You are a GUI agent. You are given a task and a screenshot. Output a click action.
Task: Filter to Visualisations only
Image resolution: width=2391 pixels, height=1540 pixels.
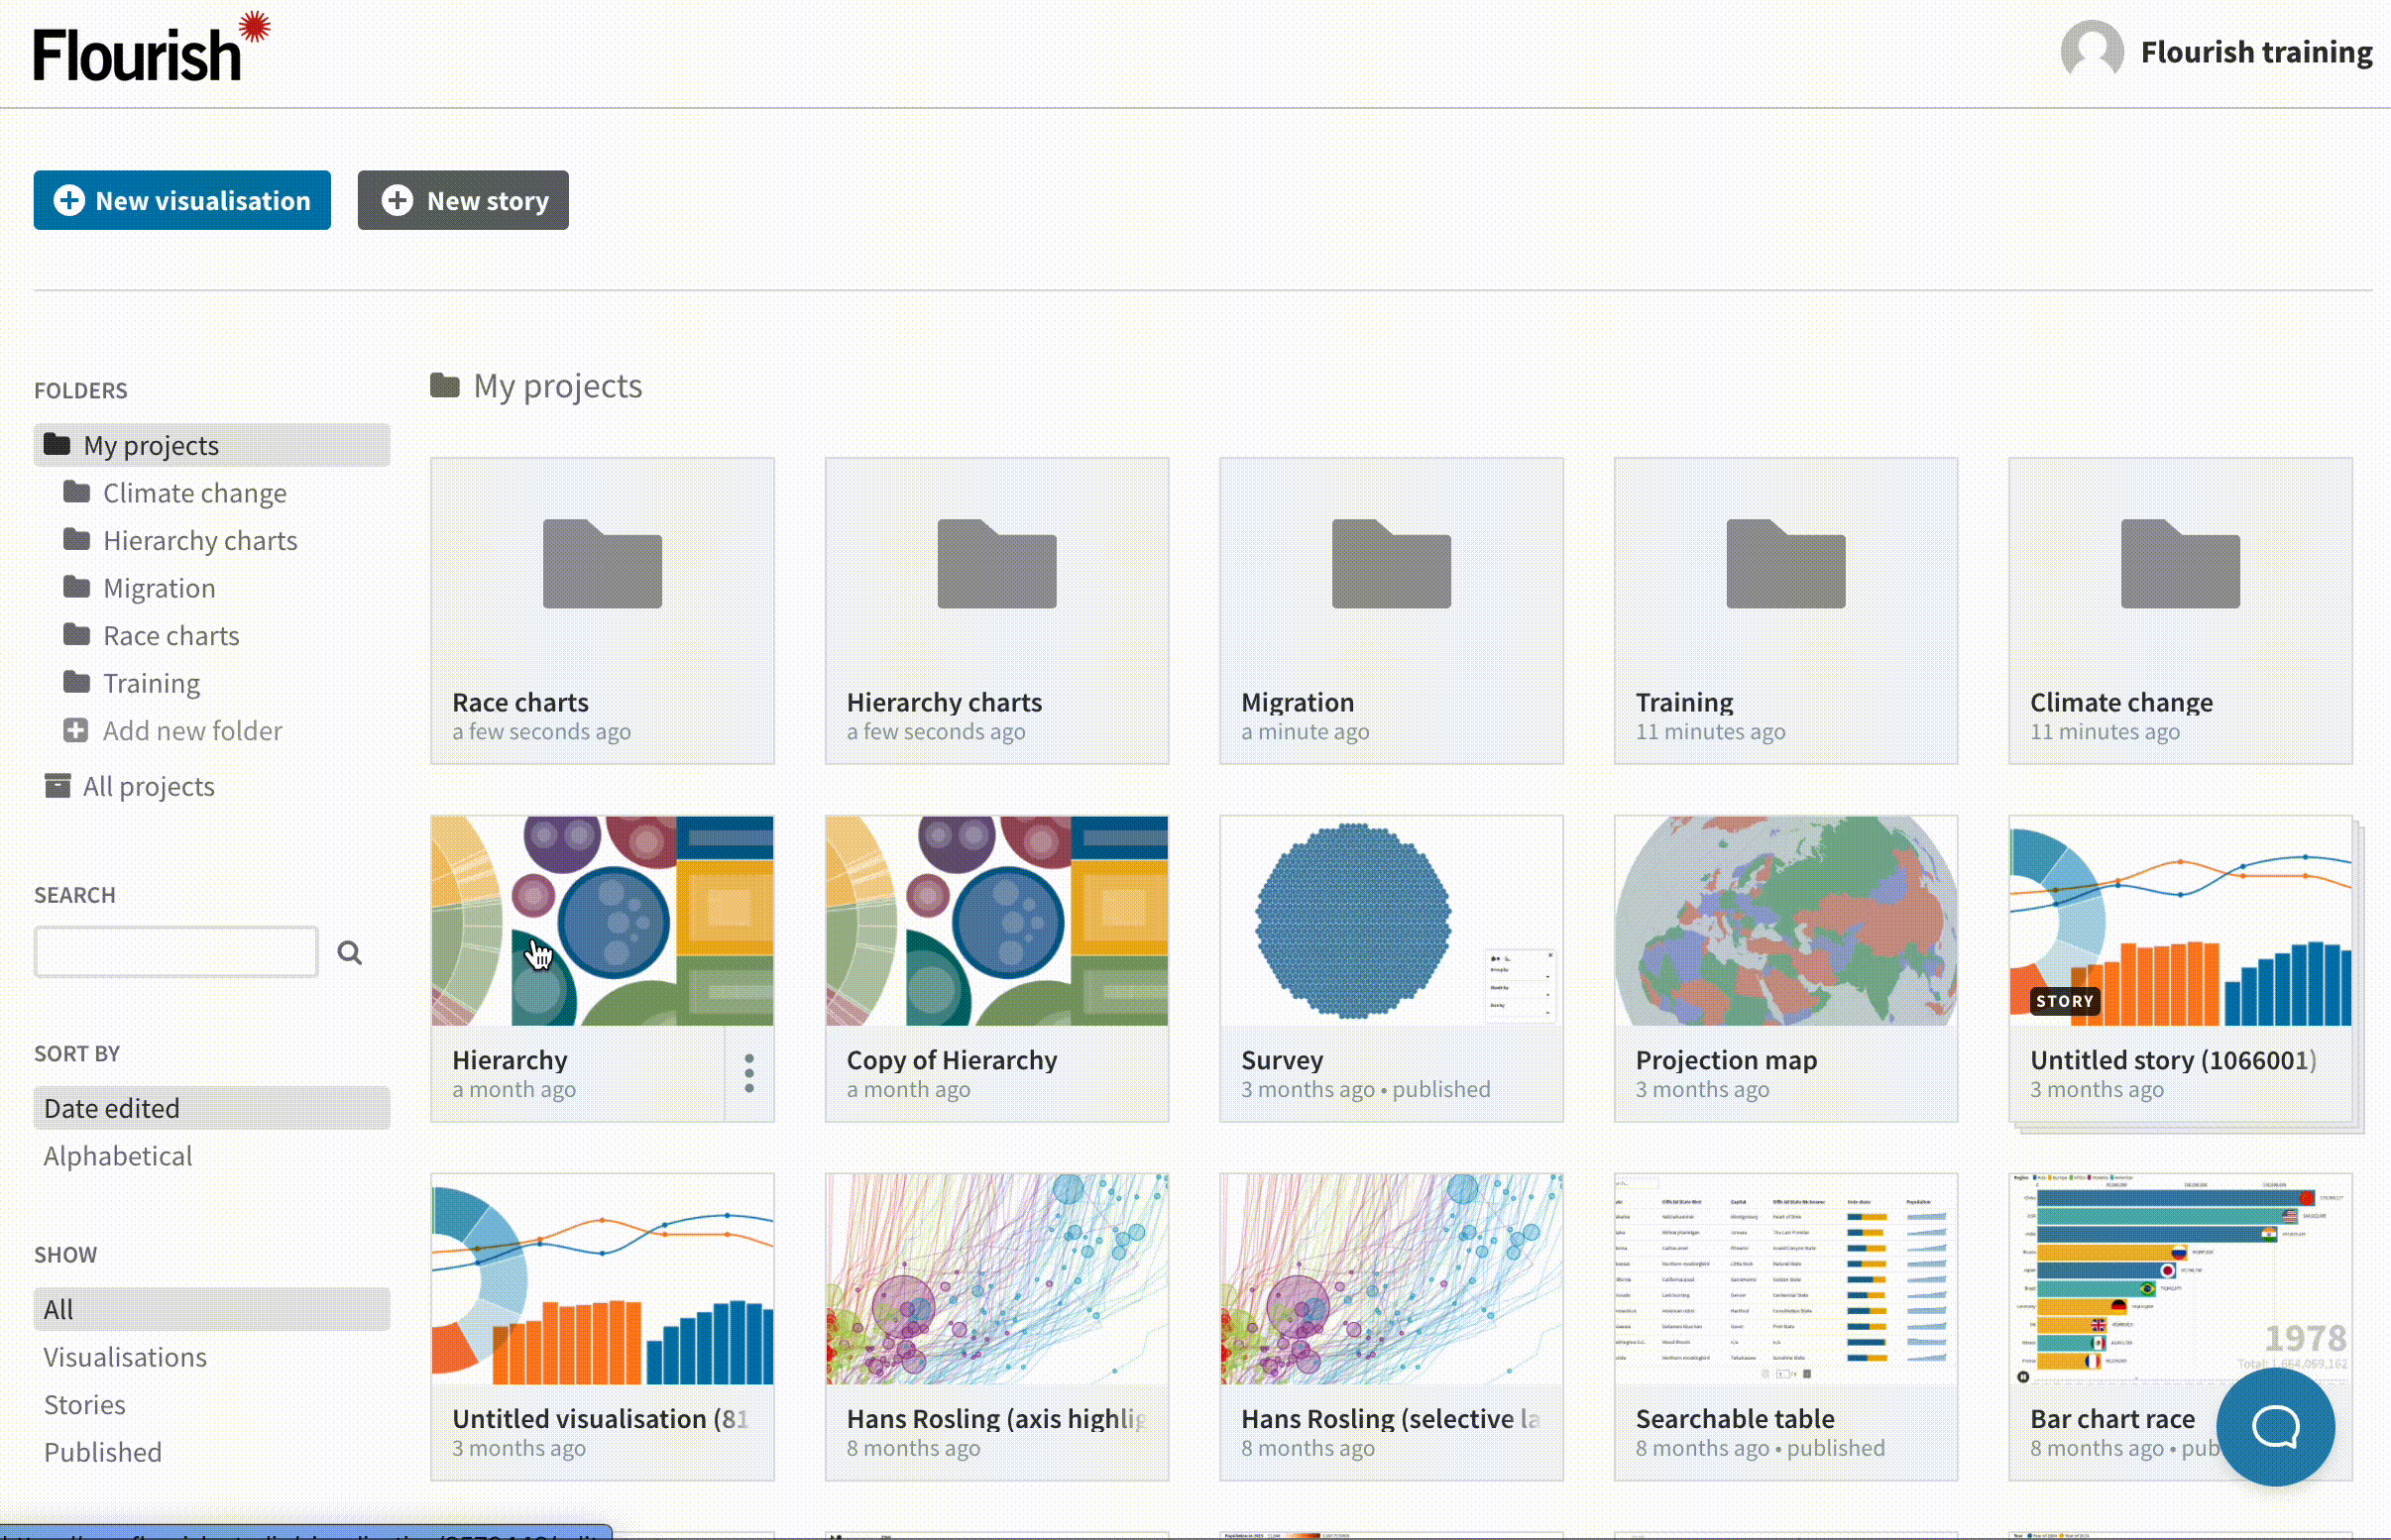pyautogui.click(x=125, y=1357)
